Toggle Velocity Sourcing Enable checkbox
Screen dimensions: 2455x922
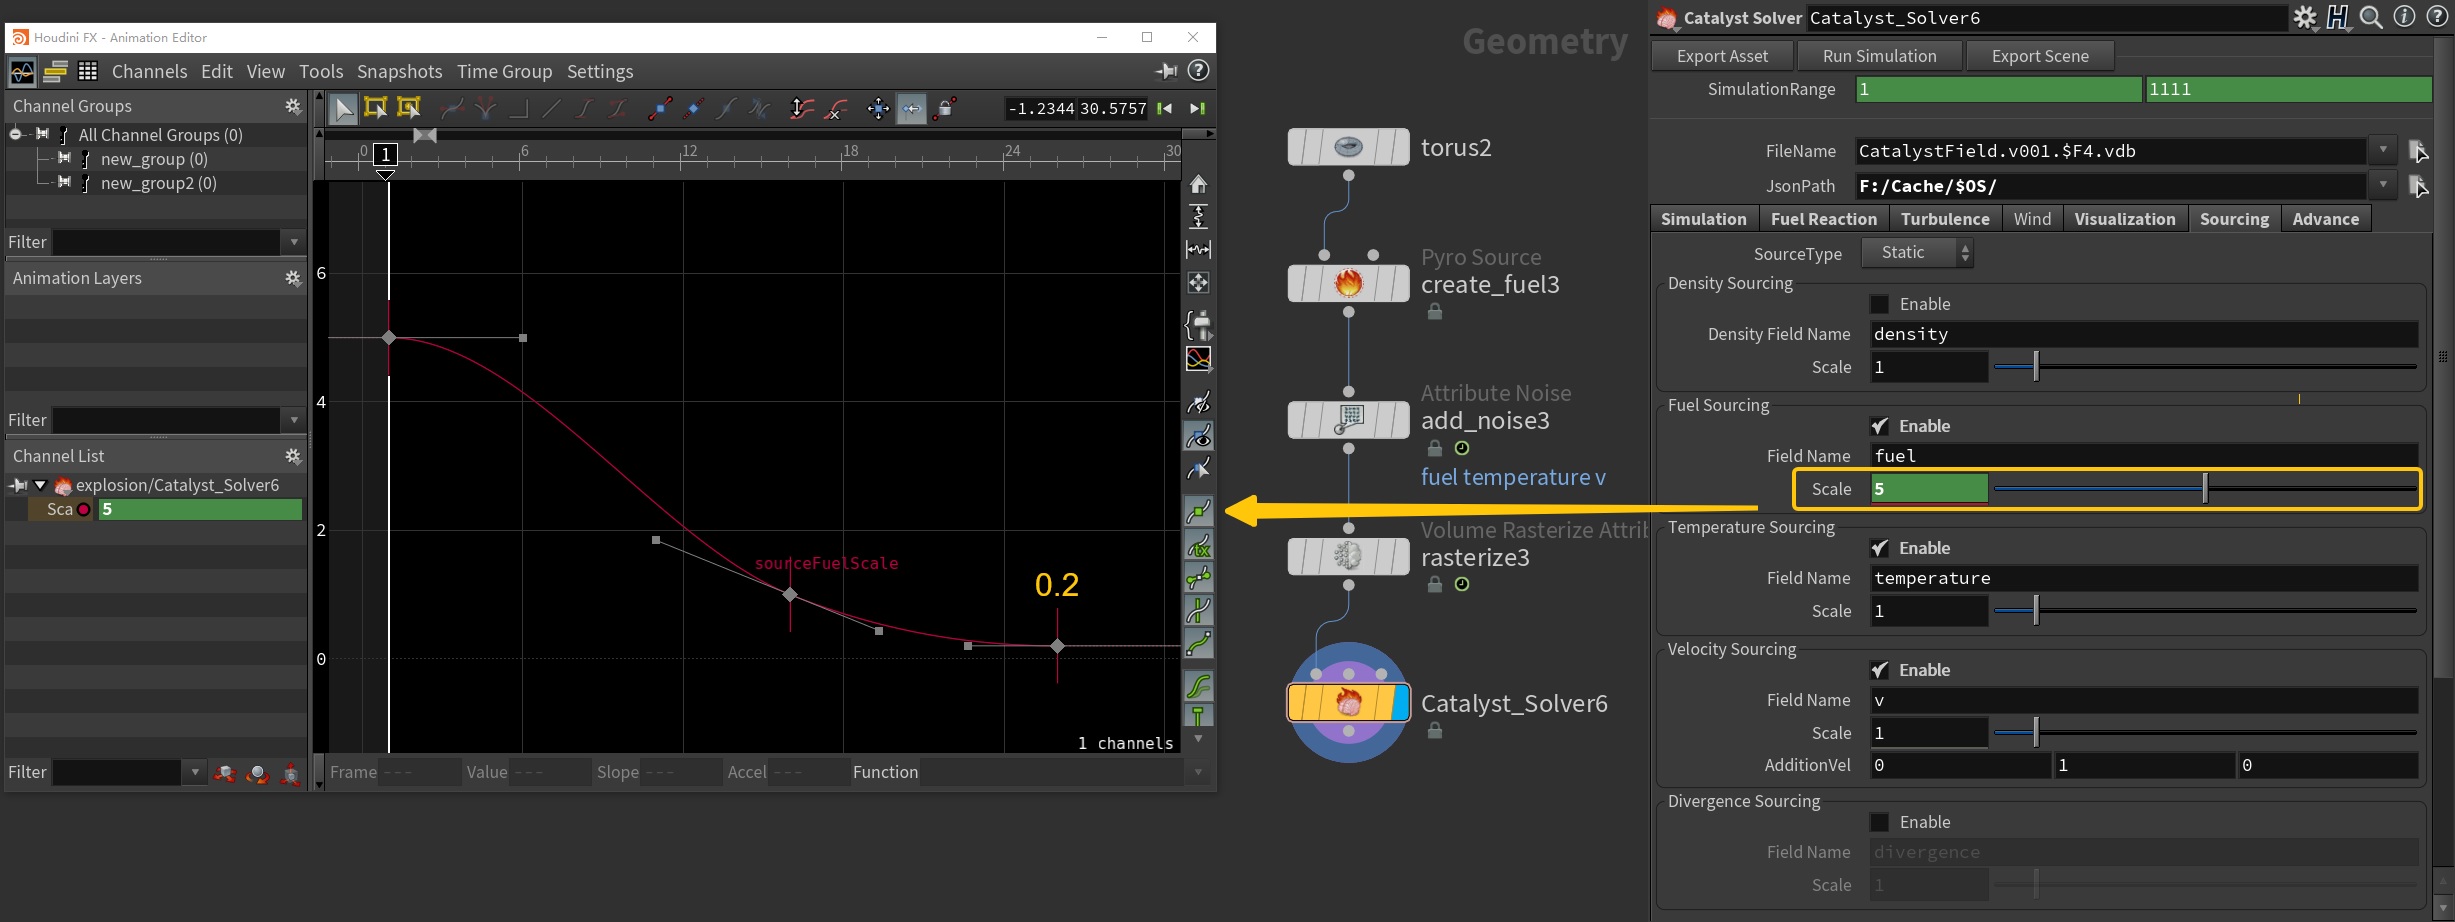click(1880, 670)
